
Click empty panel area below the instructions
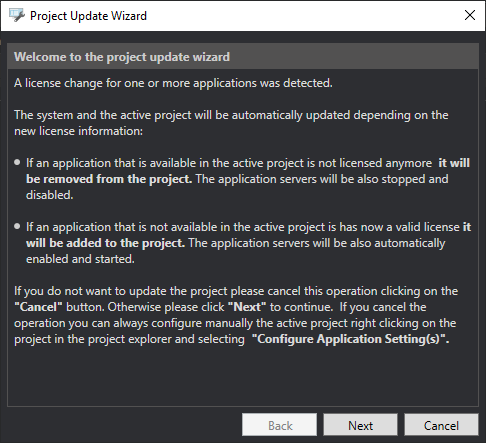[243, 377]
